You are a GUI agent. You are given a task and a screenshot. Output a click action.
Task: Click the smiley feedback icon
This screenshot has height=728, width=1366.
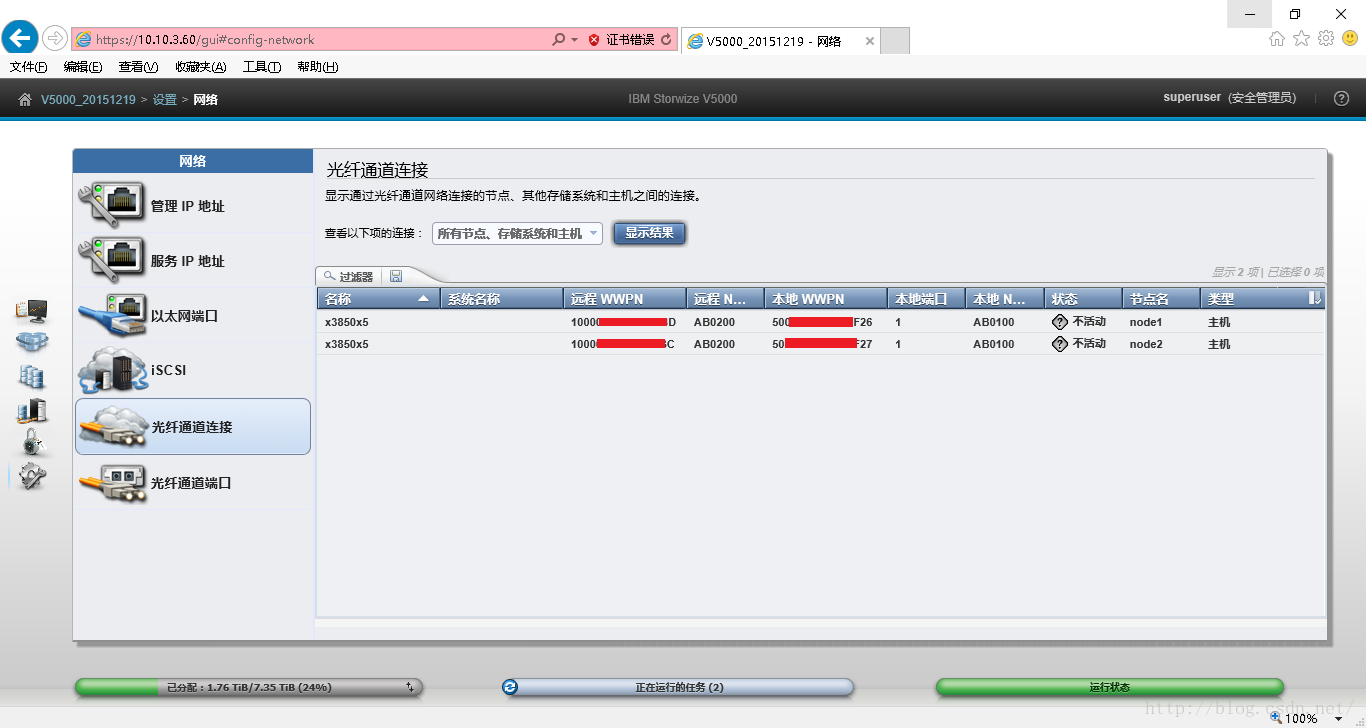click(1350, 38)
